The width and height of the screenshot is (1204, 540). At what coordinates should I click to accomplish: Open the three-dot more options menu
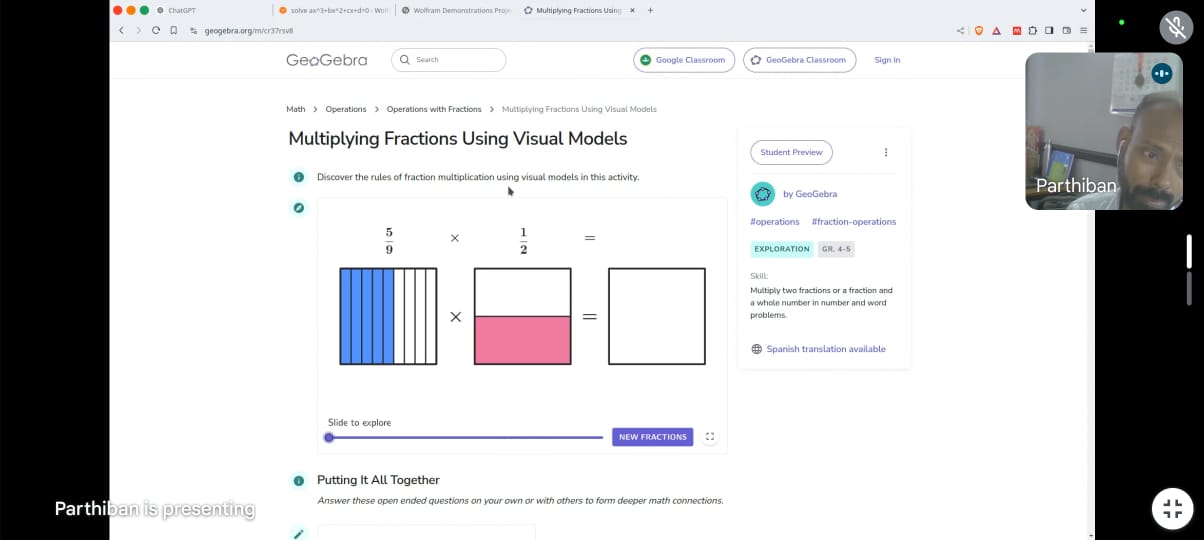[886, 153]
